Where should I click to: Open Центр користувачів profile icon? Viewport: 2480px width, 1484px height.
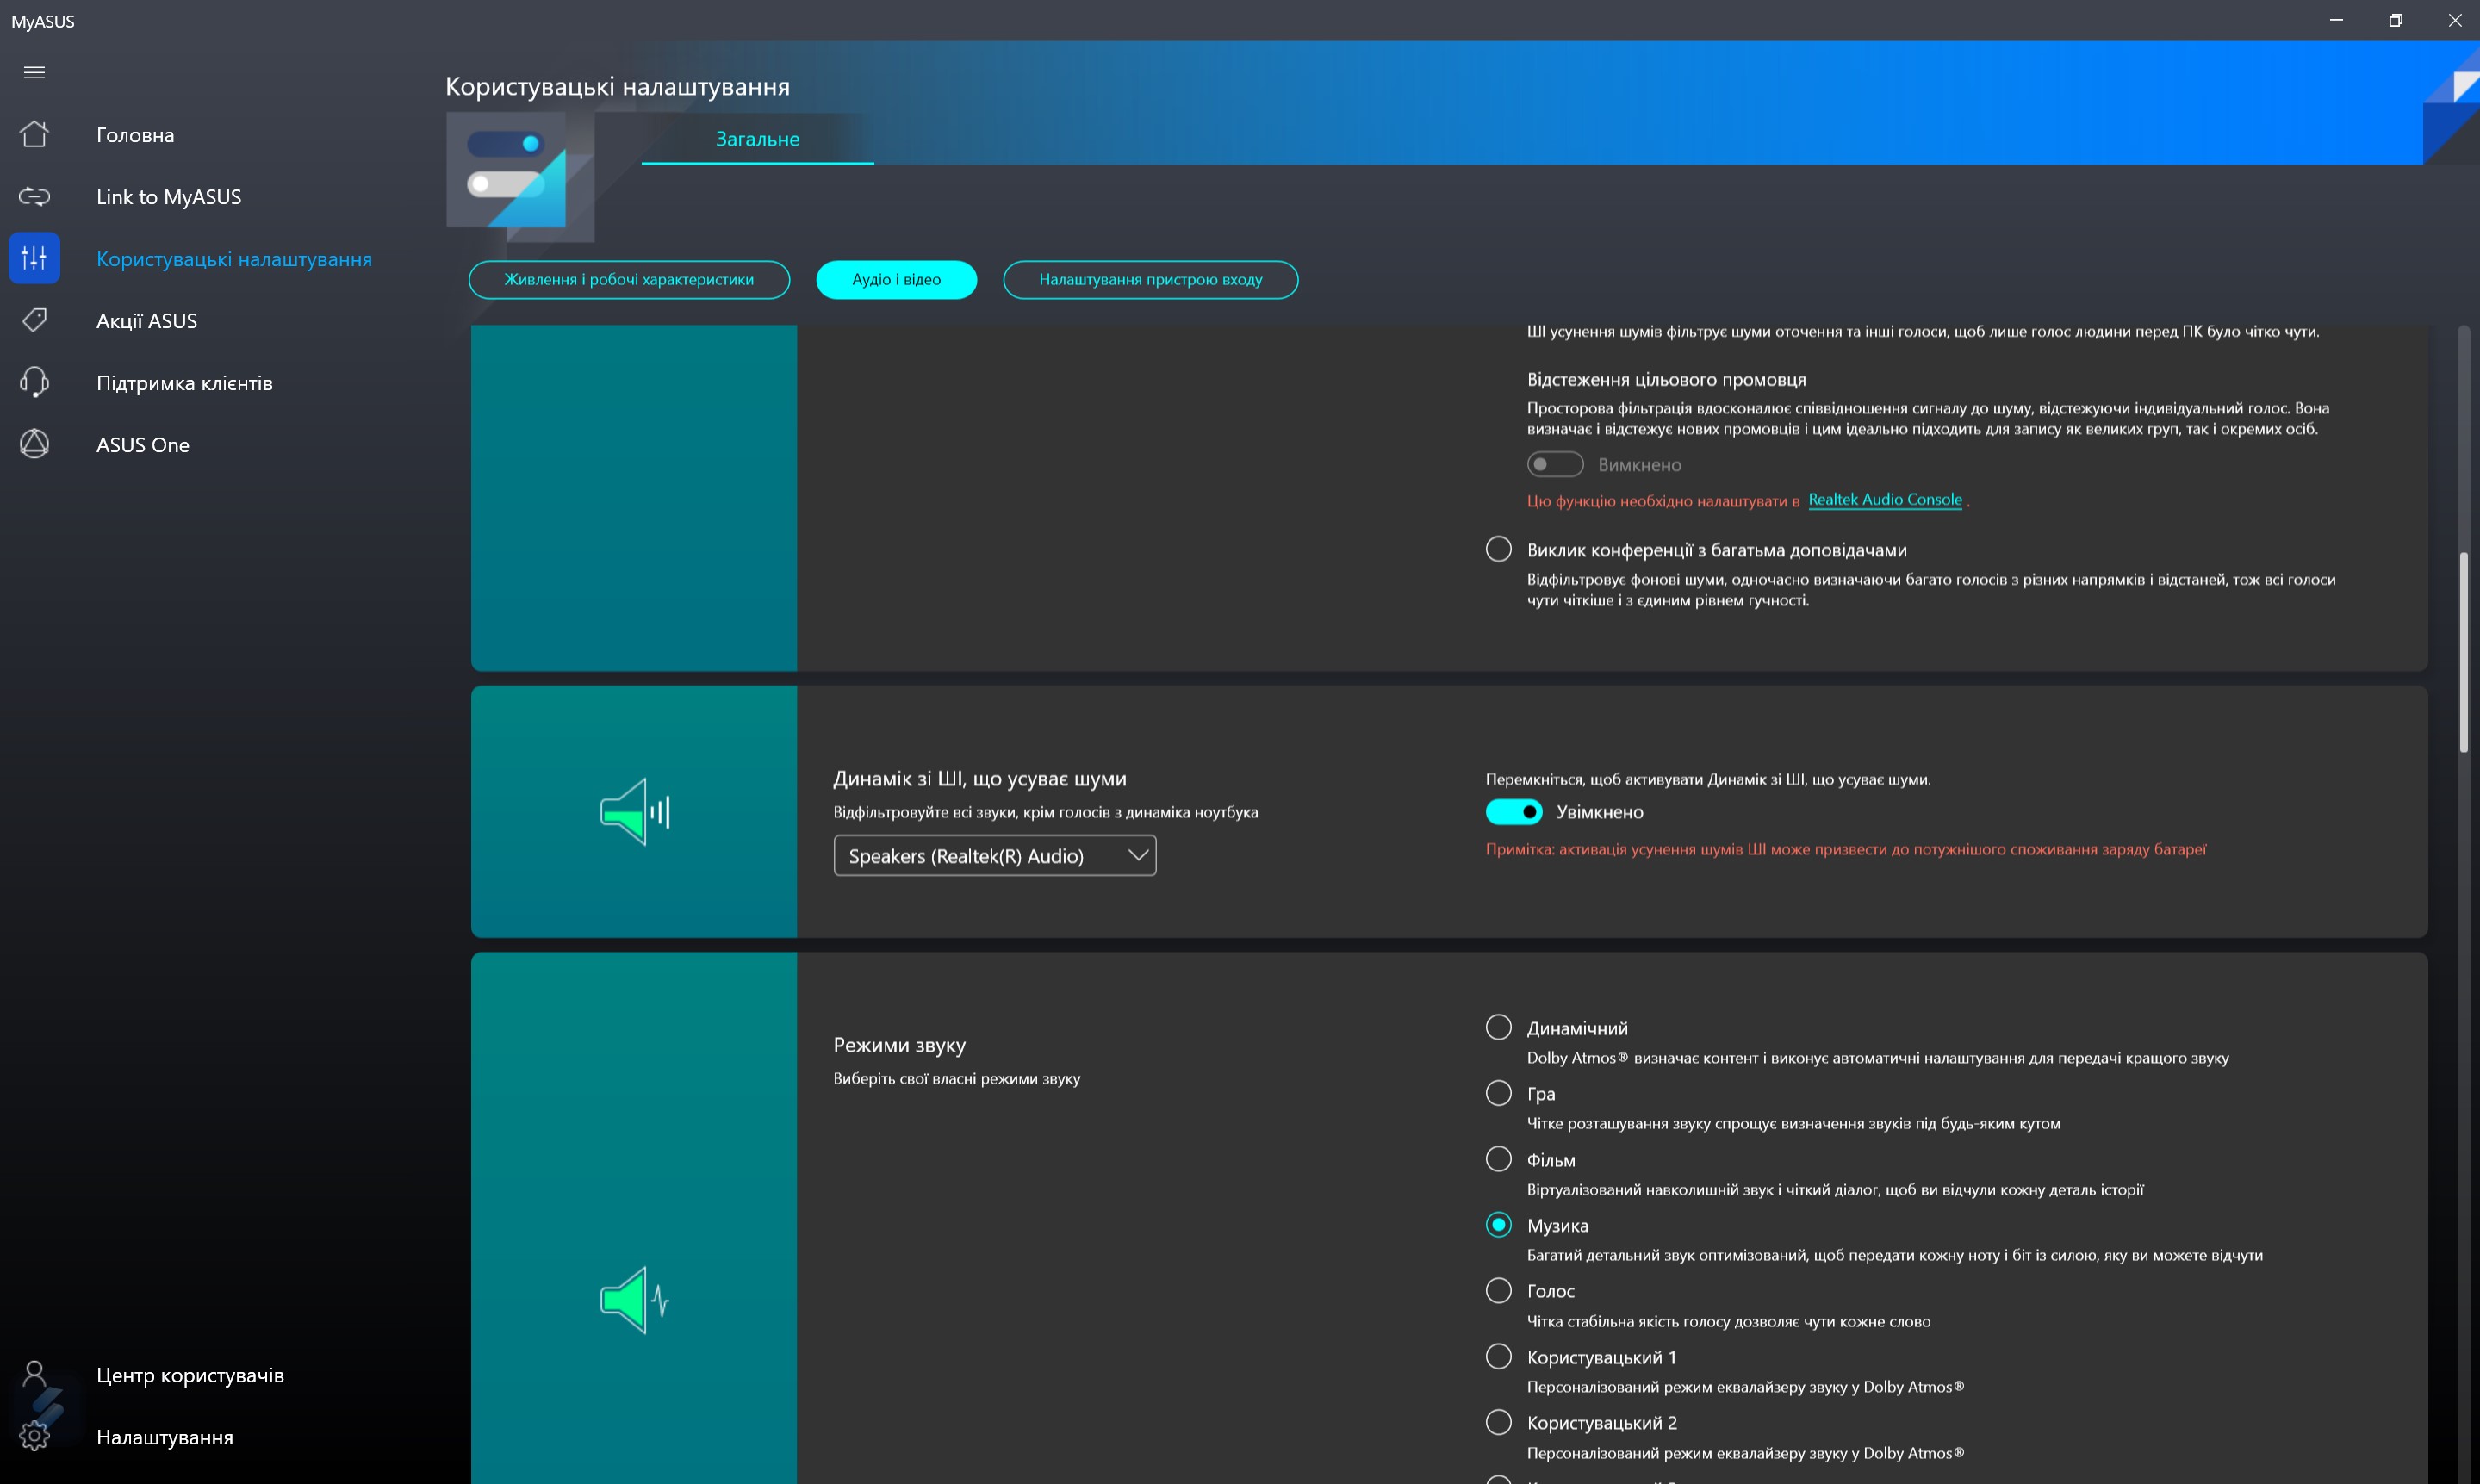34,1374
